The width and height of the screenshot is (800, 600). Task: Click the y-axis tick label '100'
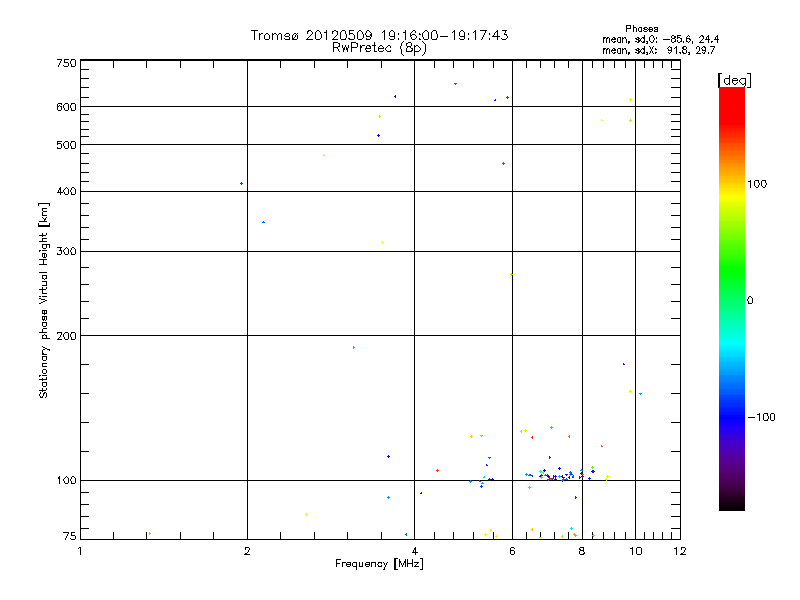click(66, 480)
